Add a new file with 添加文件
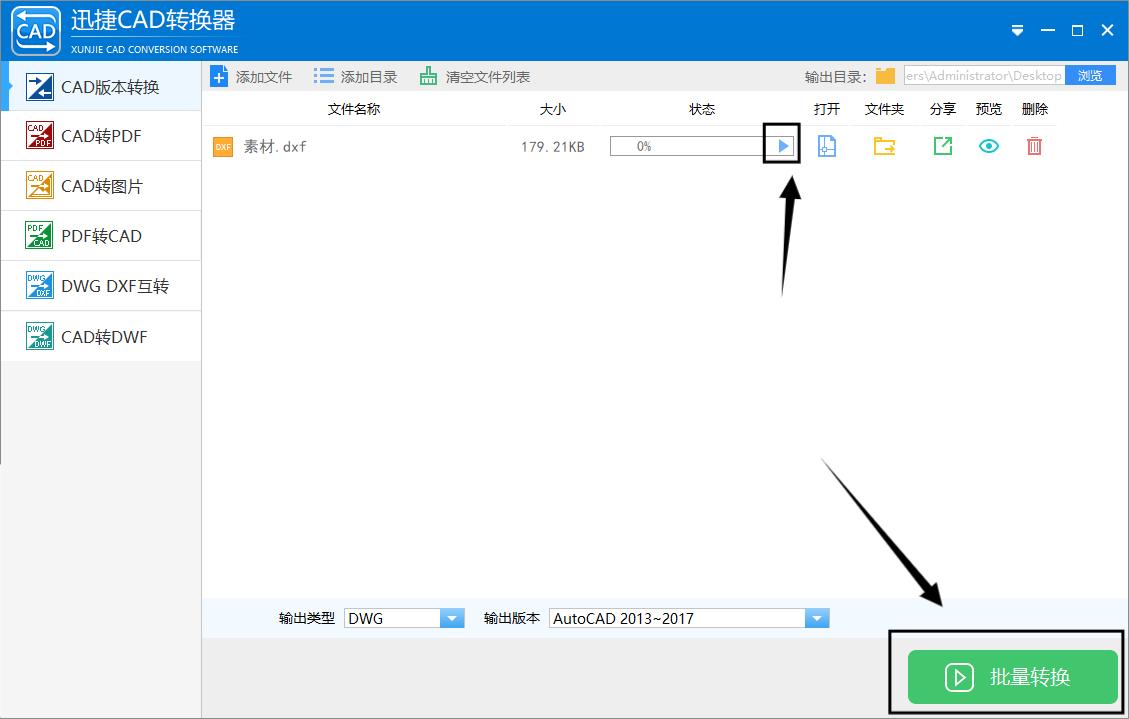Image resolution: width=1129 pixels, height=719 pixels. pyautogui.click(x=256, y=75)
